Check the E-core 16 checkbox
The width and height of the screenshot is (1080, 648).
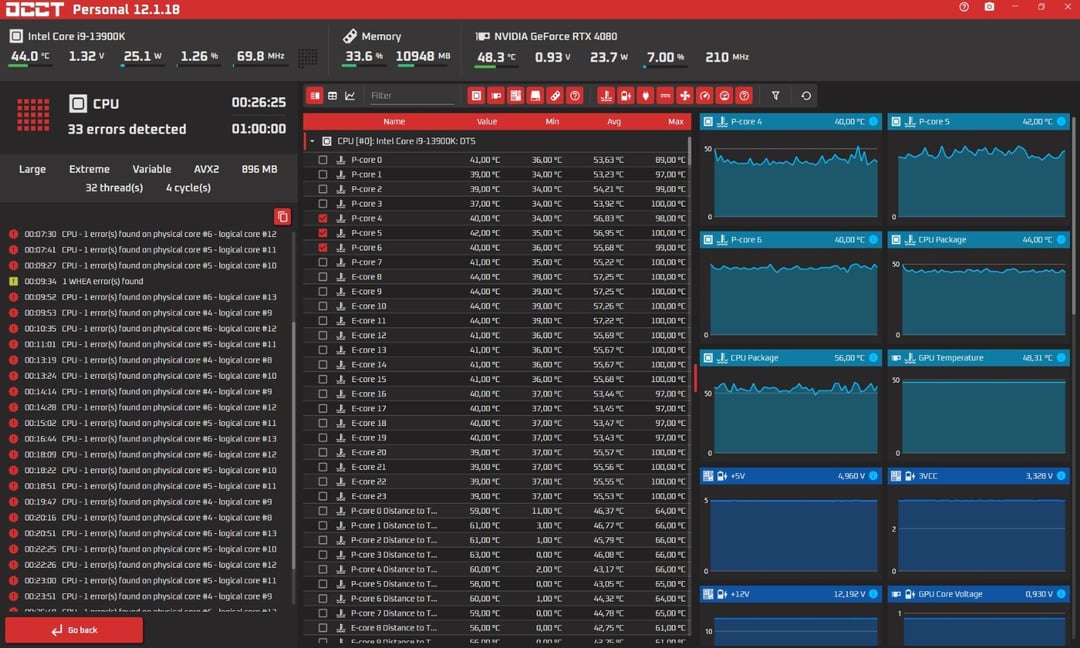322,394
